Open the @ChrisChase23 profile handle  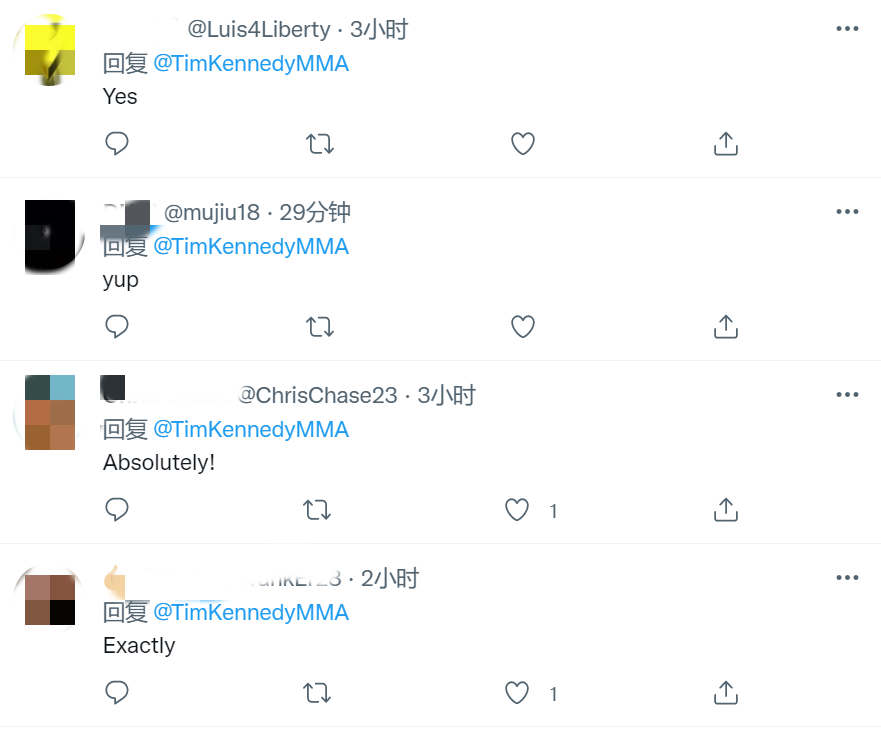318,396
